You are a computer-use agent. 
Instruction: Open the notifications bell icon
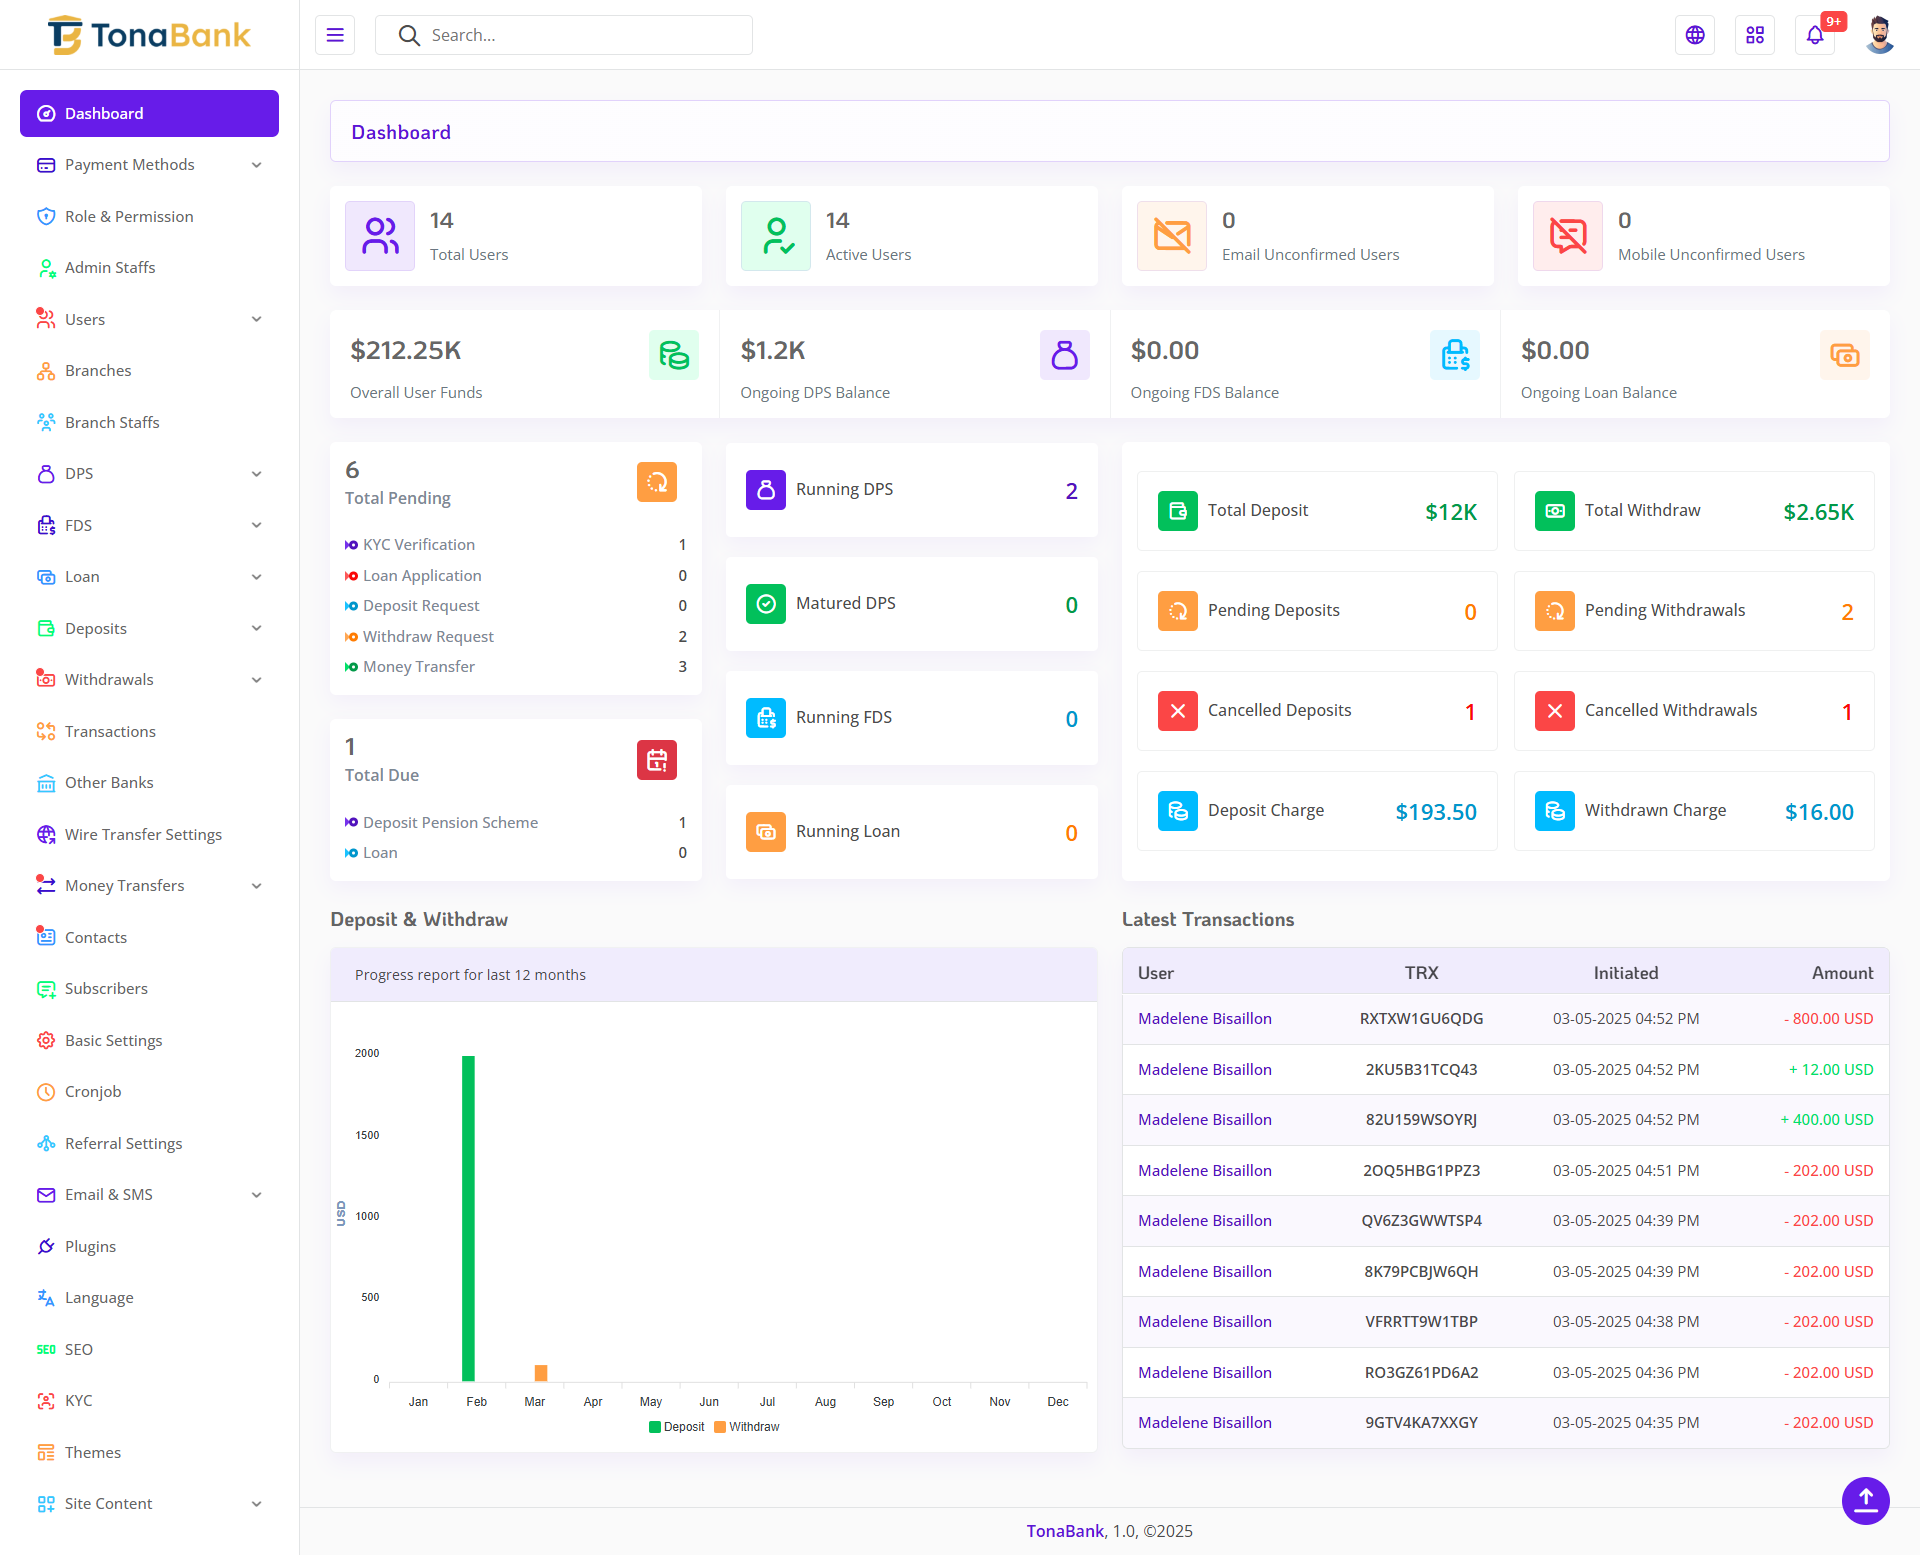1815,35
